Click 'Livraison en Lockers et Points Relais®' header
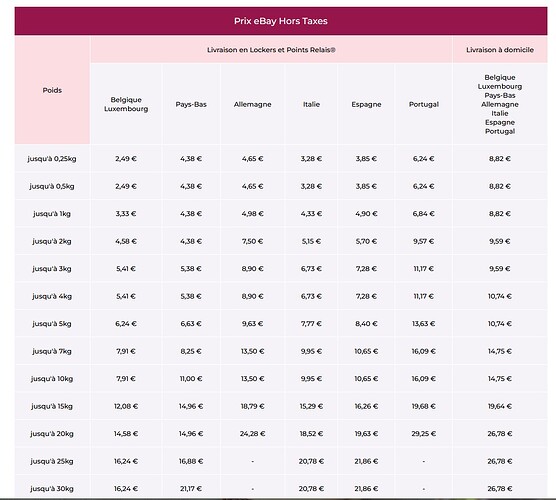556x500 pixels. (x=271, y=50)
